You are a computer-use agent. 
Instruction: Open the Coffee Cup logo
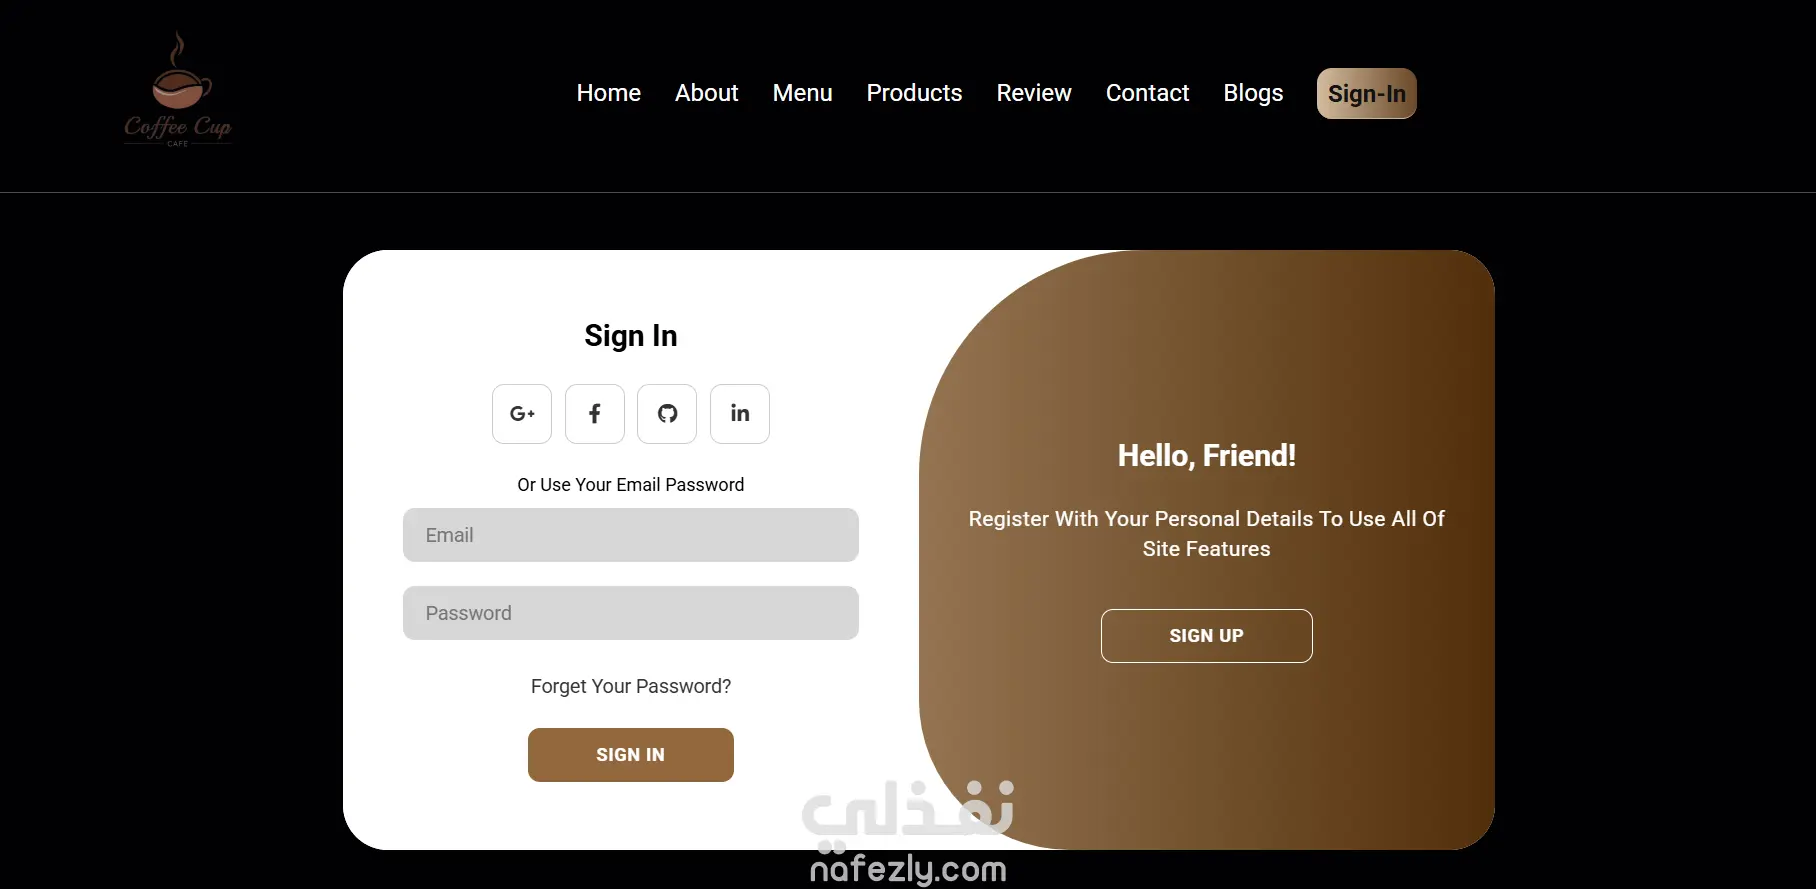click(x=178, y=90)
